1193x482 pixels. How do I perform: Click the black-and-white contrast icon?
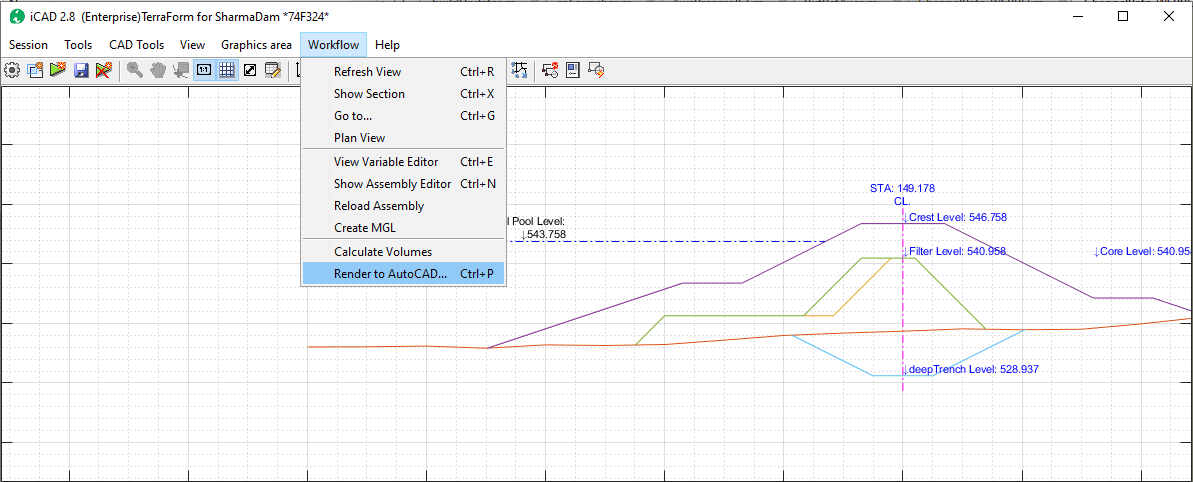coord(250,70)
